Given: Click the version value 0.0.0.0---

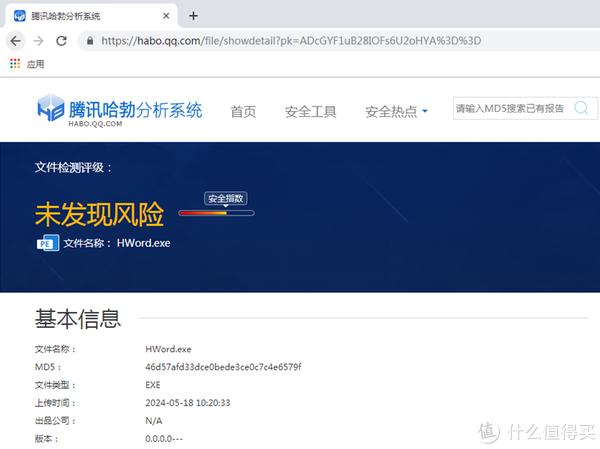Looking at the screenshot, I should 164,439.
